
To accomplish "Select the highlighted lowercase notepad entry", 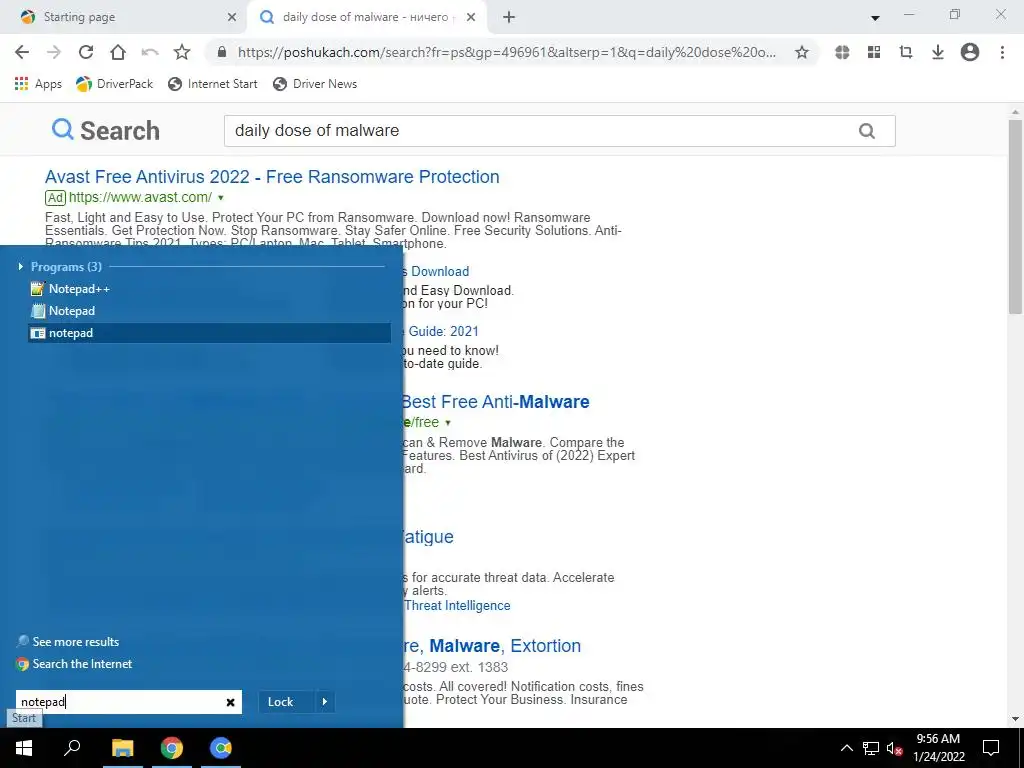I will pyautogui.click(x=210, y=333).
